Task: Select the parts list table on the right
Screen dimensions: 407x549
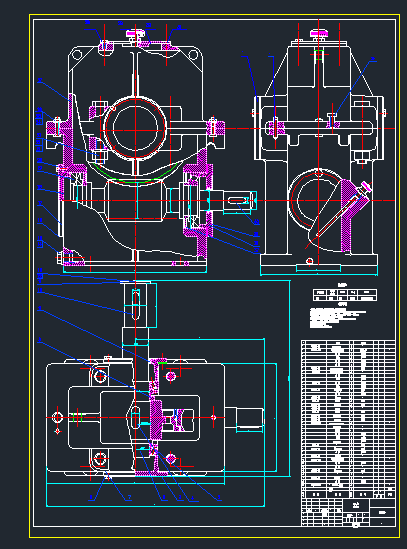Action: (349, 419)
